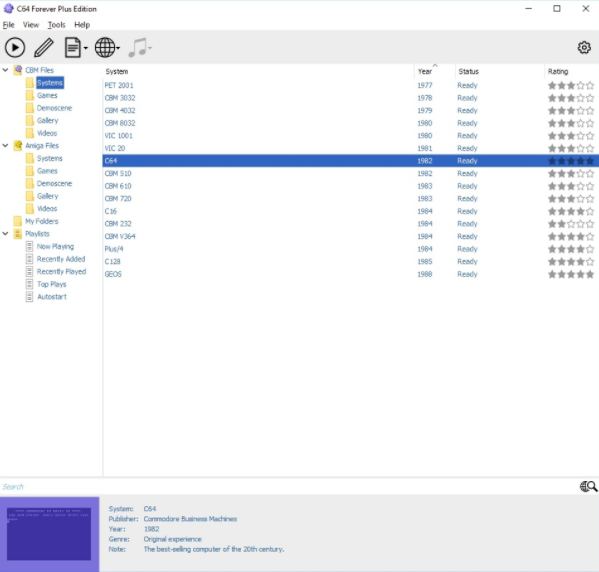Image resolution: width=599 pixels, height=572 pixels.
Task: Set C128 rating to five stars
Action: click(x=590, y=261)
